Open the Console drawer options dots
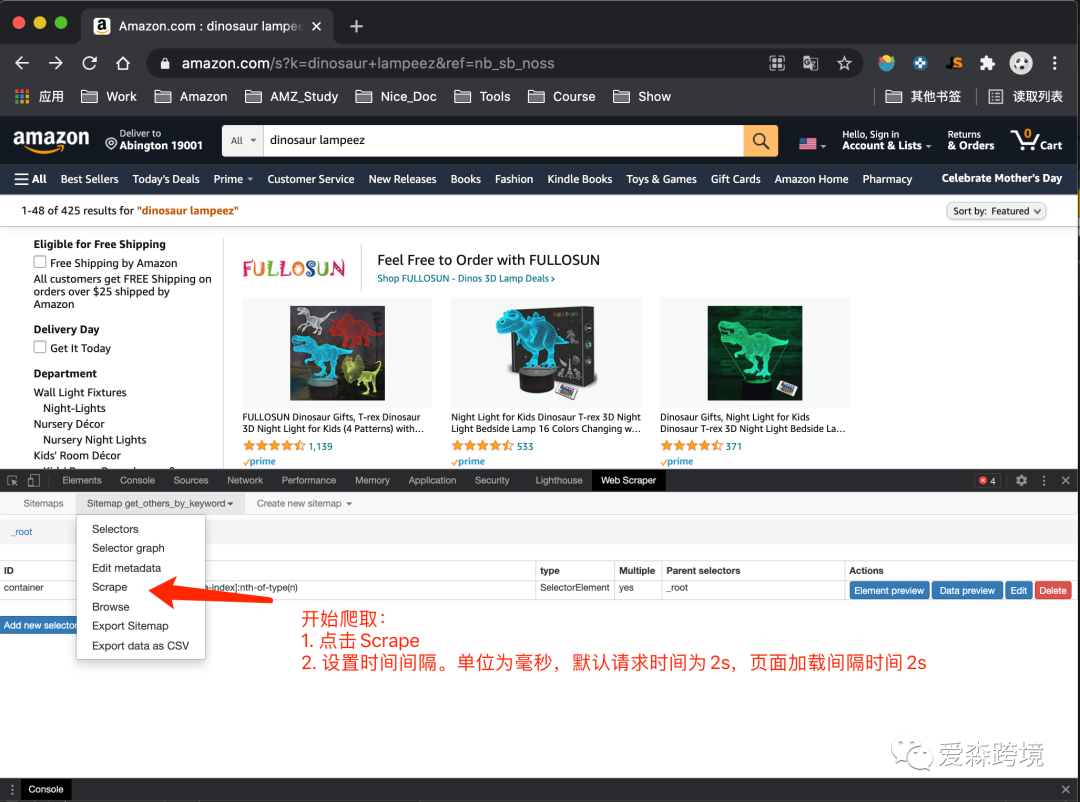This screenshot has height=802, width=1080. pyautogui.click(x=12, y=789)
